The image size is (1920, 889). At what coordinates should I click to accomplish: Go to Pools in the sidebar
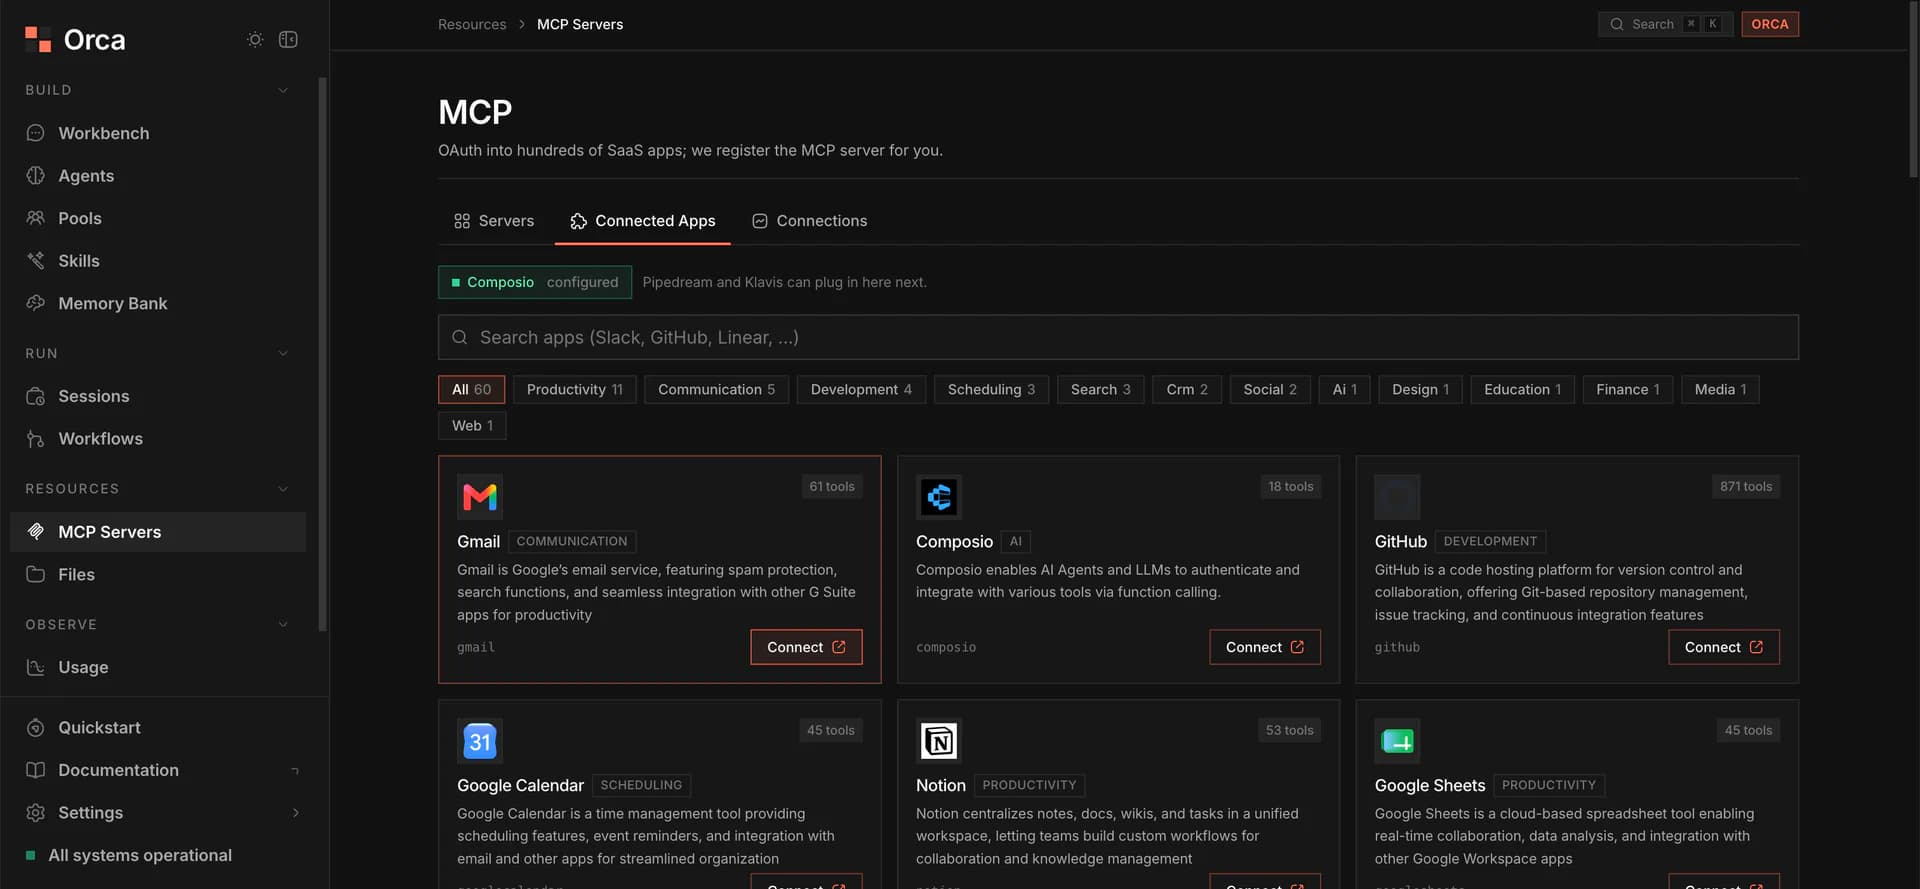pyautogui.click(x=158, y=218)
